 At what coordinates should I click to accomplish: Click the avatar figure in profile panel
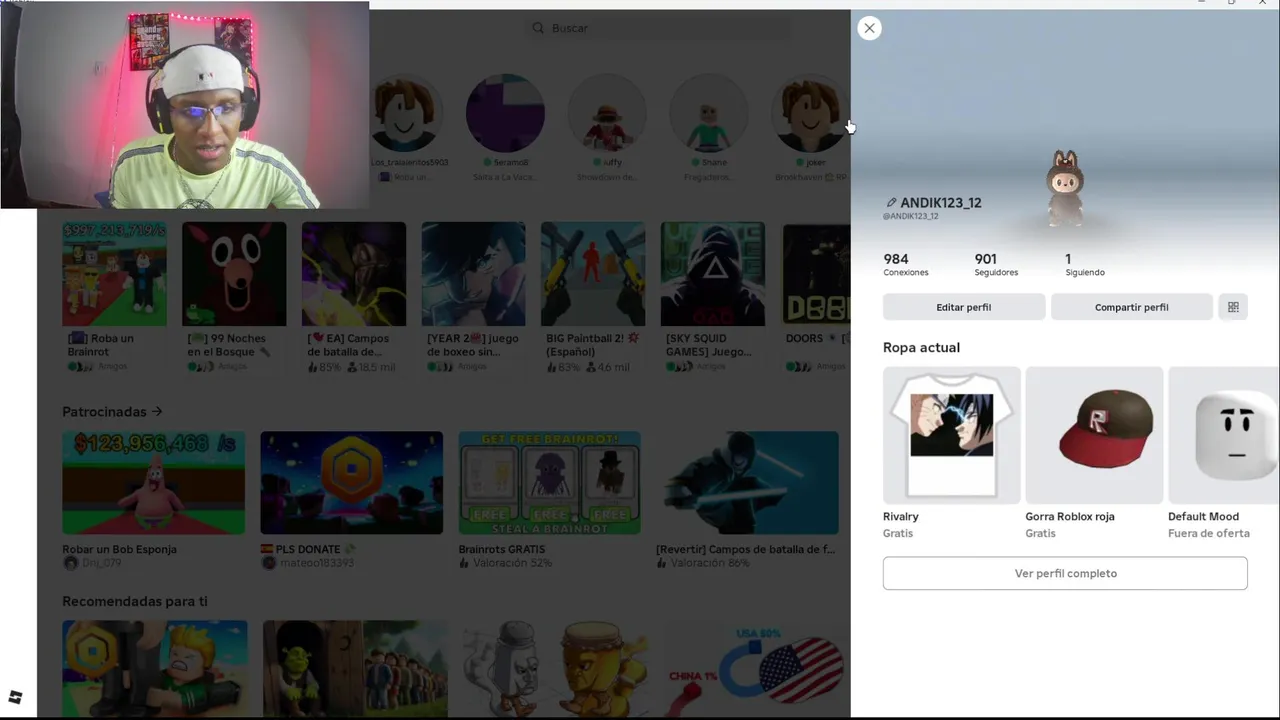[1066, 188]
